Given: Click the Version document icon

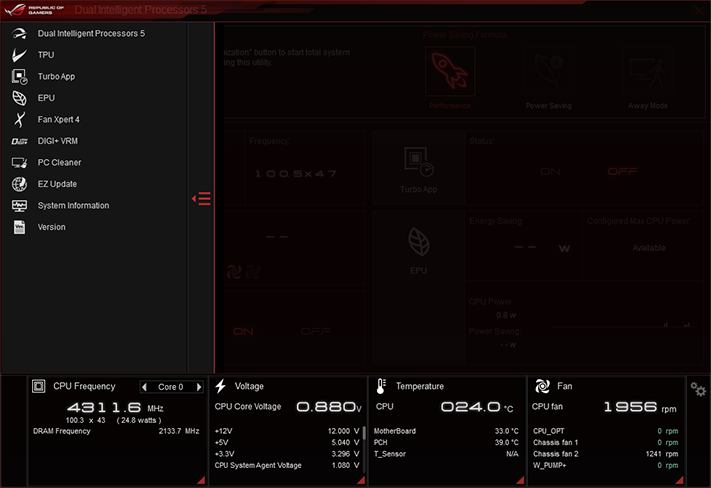Looking at the screenshot, I should [x=19, y=227].
